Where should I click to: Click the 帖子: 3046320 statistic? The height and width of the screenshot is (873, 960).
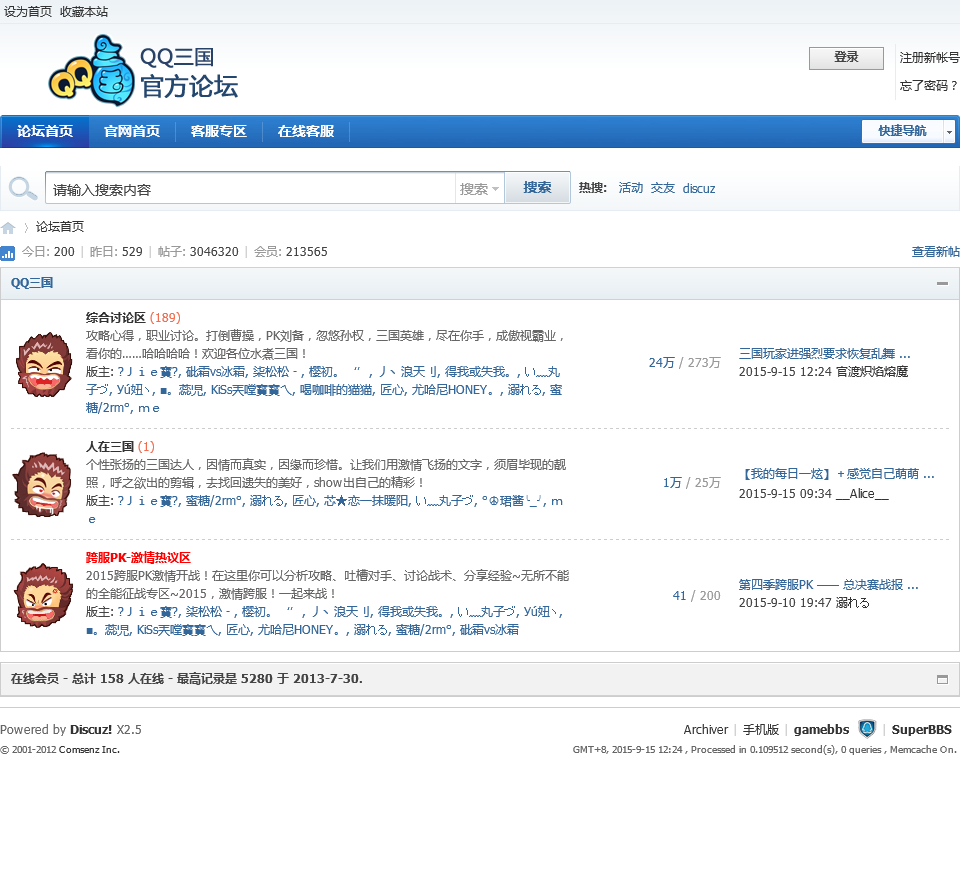[x=198, y=252]
